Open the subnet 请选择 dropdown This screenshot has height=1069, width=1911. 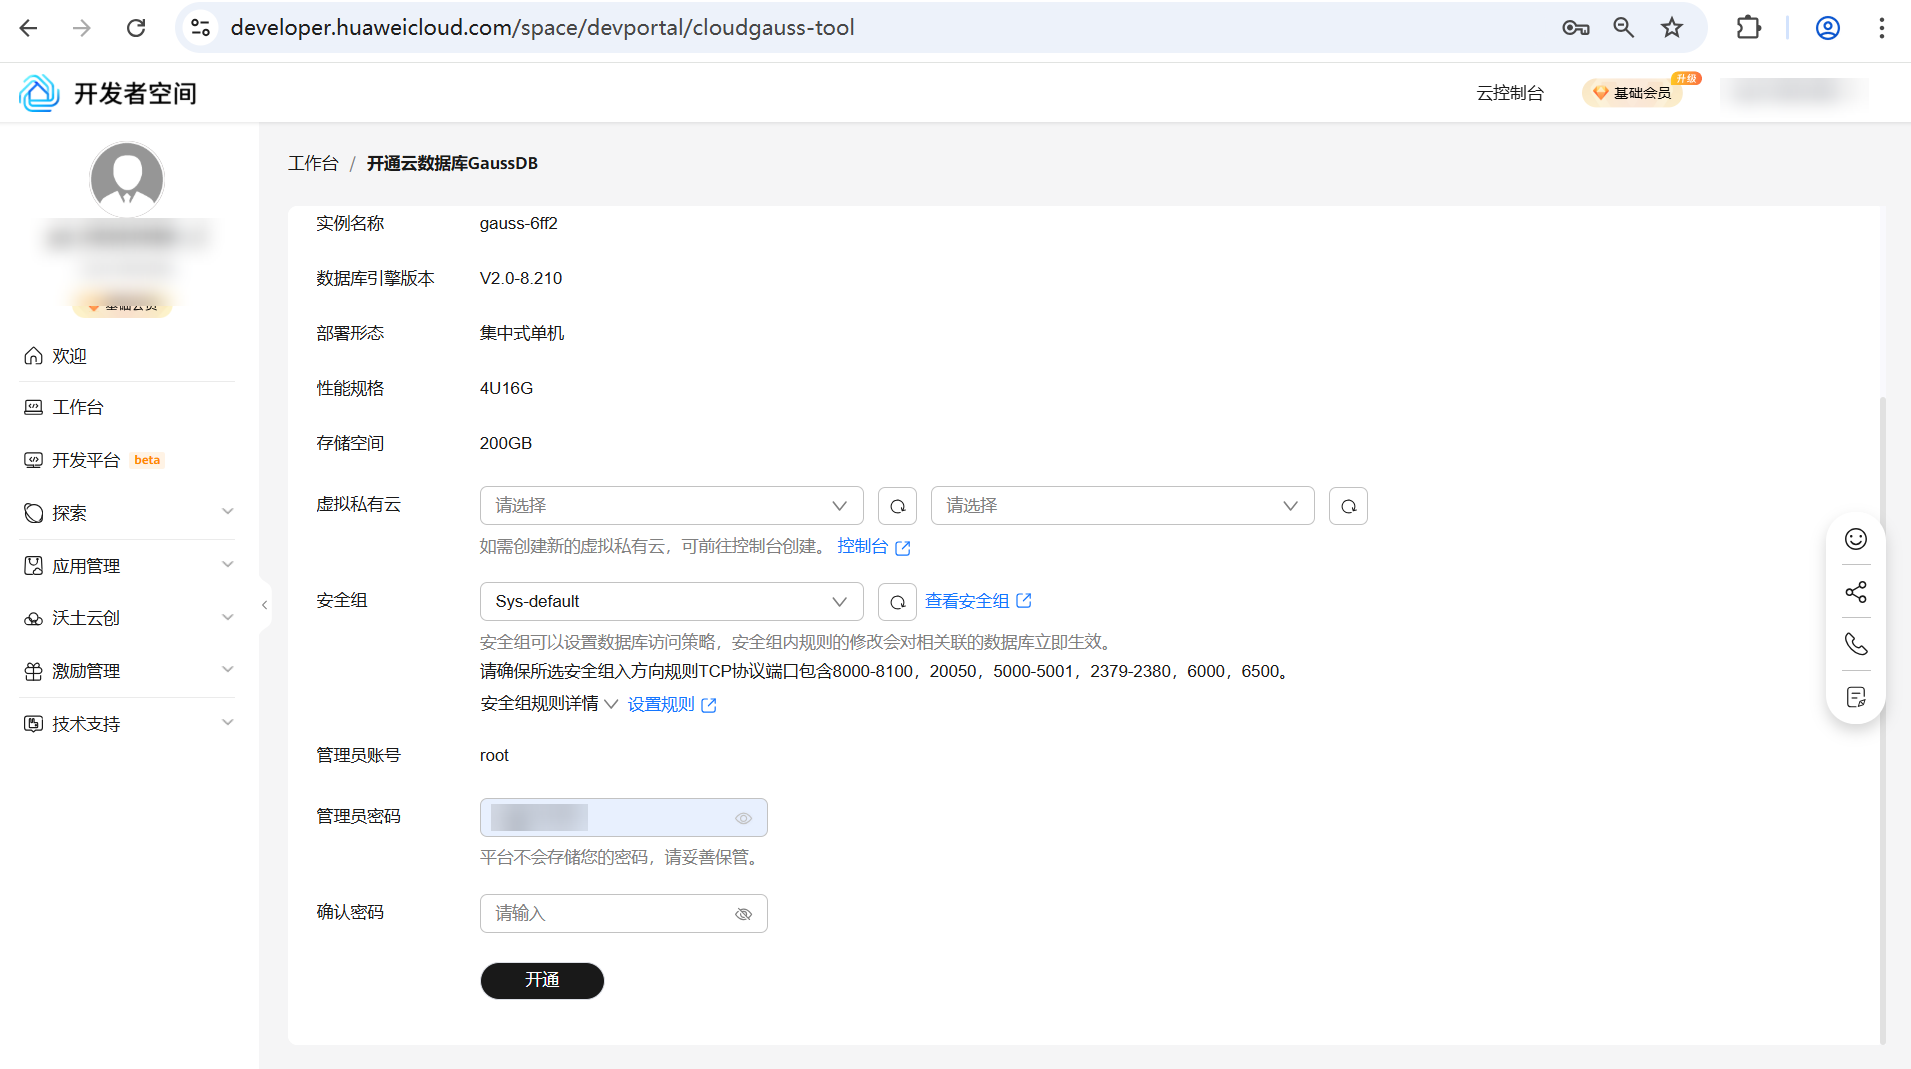click(x=1122, y=506)
